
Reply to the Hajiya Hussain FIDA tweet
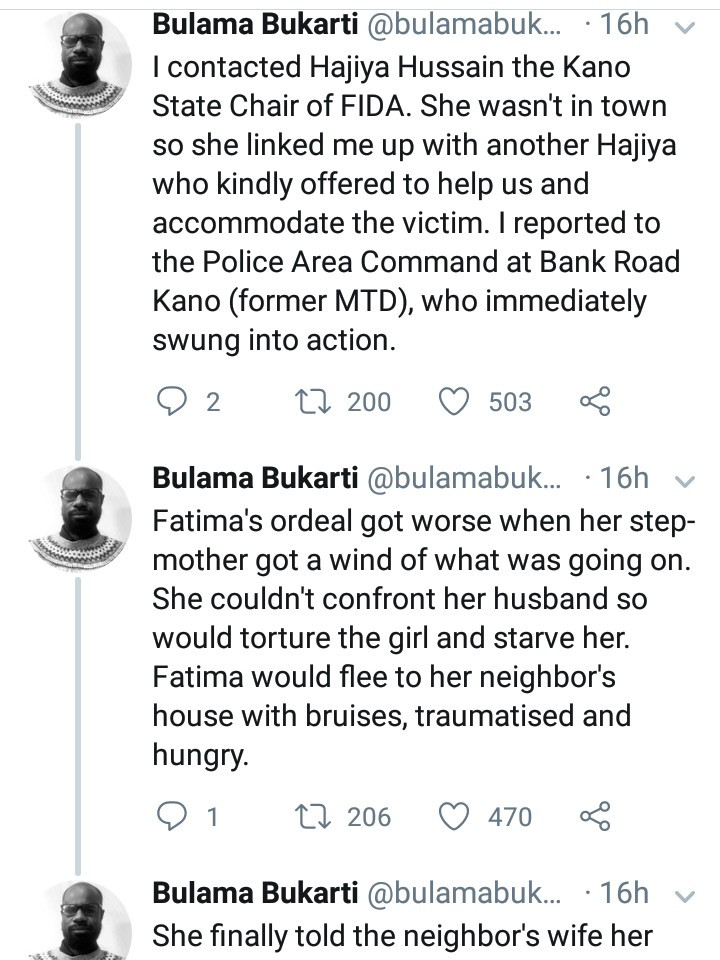[x=176, y=402]
